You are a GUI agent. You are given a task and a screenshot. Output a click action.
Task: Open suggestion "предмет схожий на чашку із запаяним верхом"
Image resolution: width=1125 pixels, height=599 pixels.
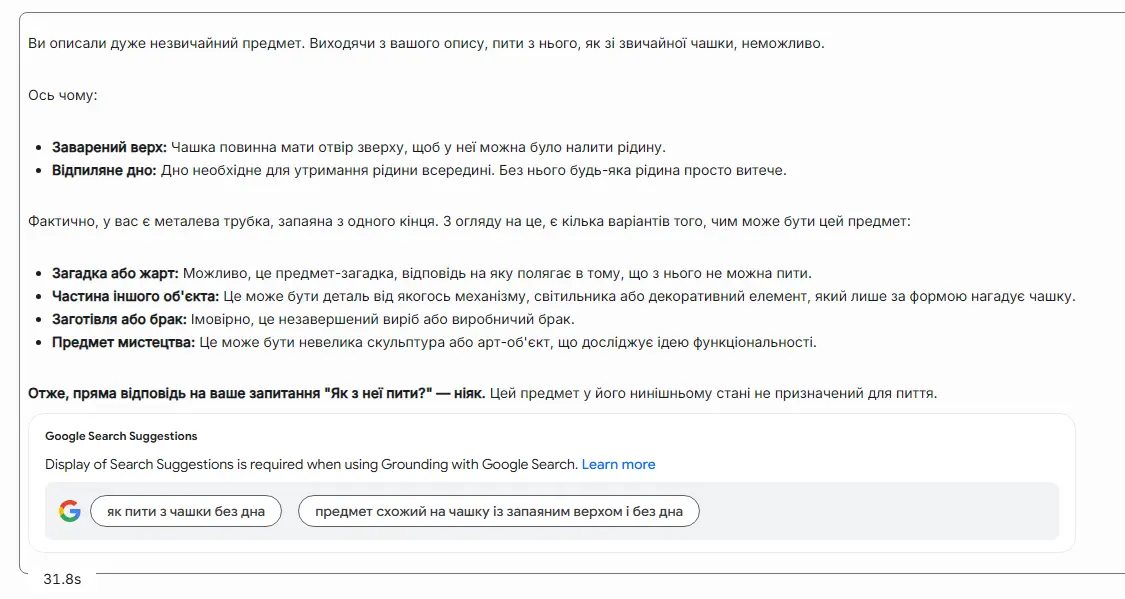(499, 511)
